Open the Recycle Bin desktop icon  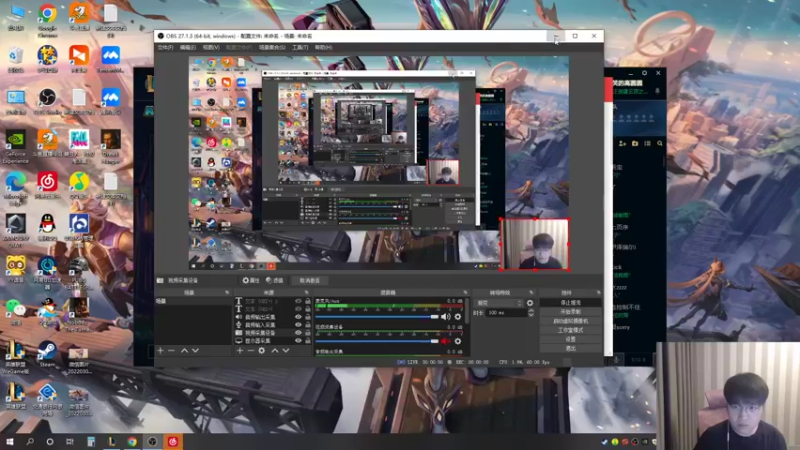(15, 59)
